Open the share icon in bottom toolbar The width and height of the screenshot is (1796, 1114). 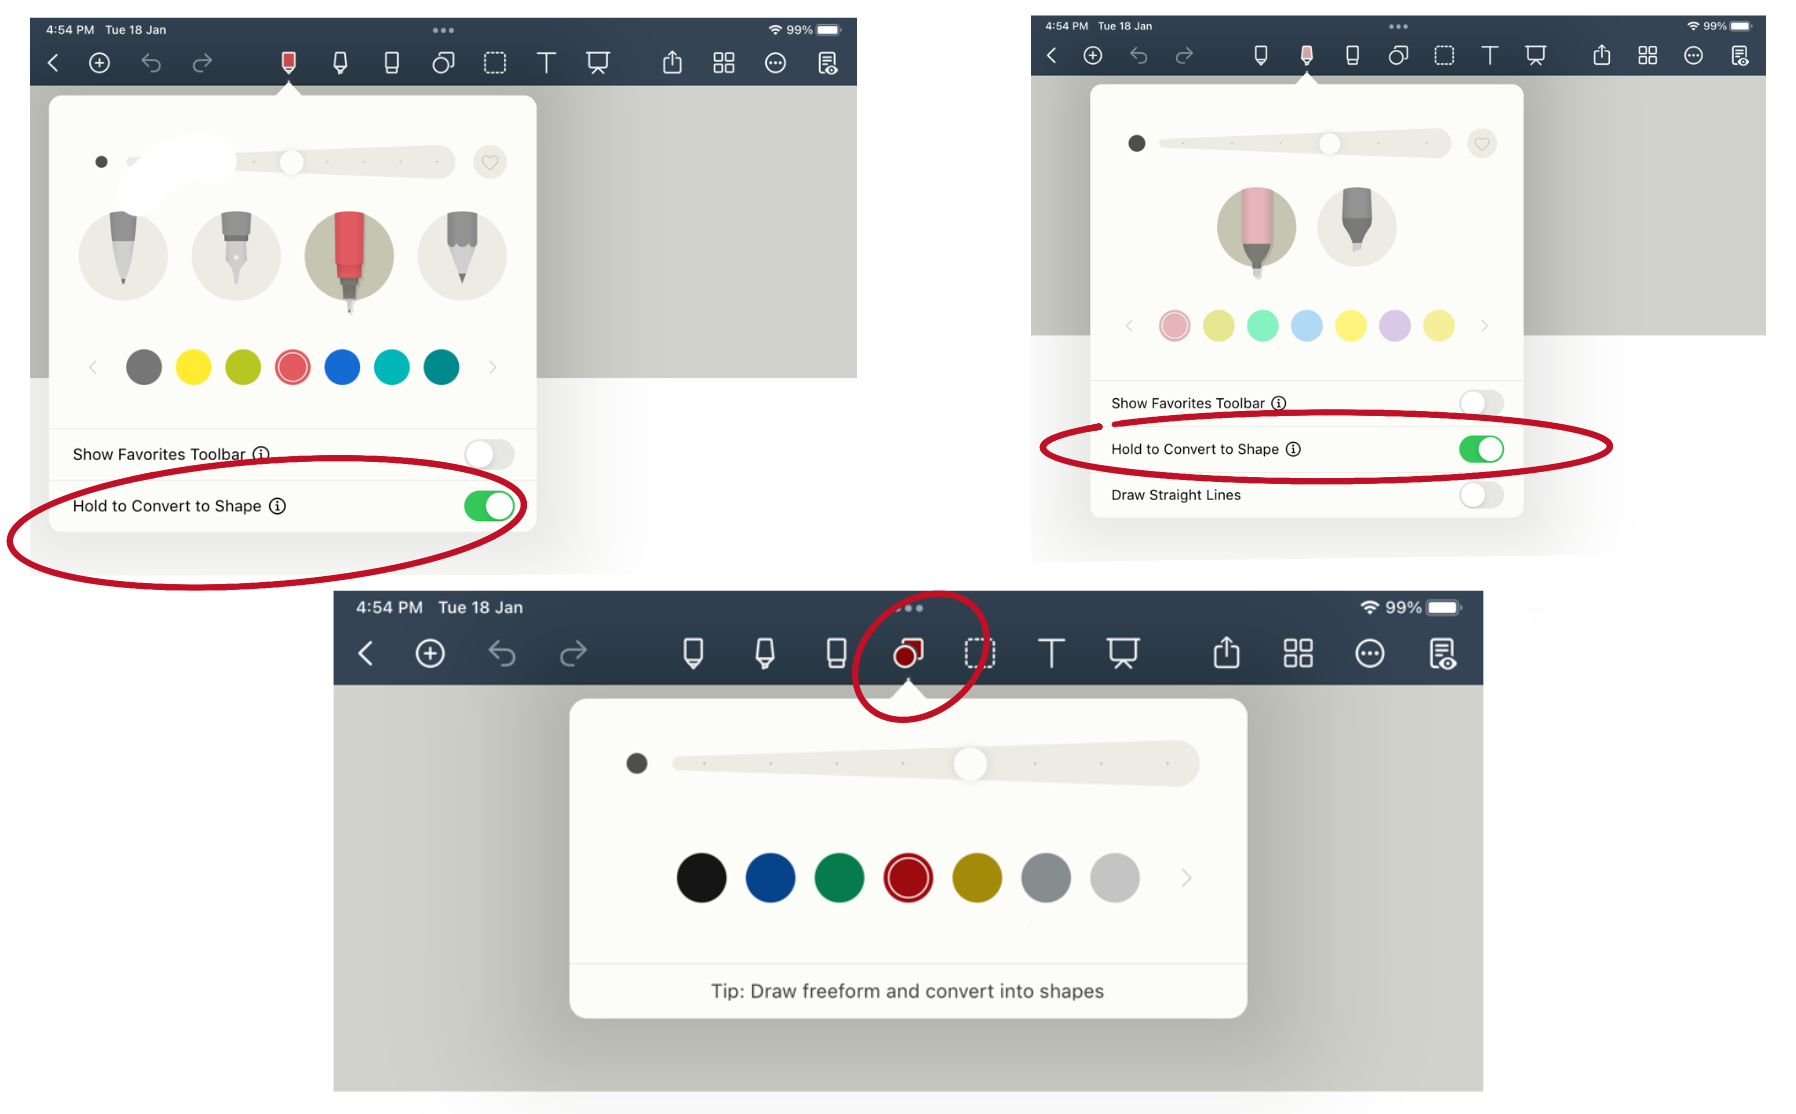click(x=1226, y=652)
